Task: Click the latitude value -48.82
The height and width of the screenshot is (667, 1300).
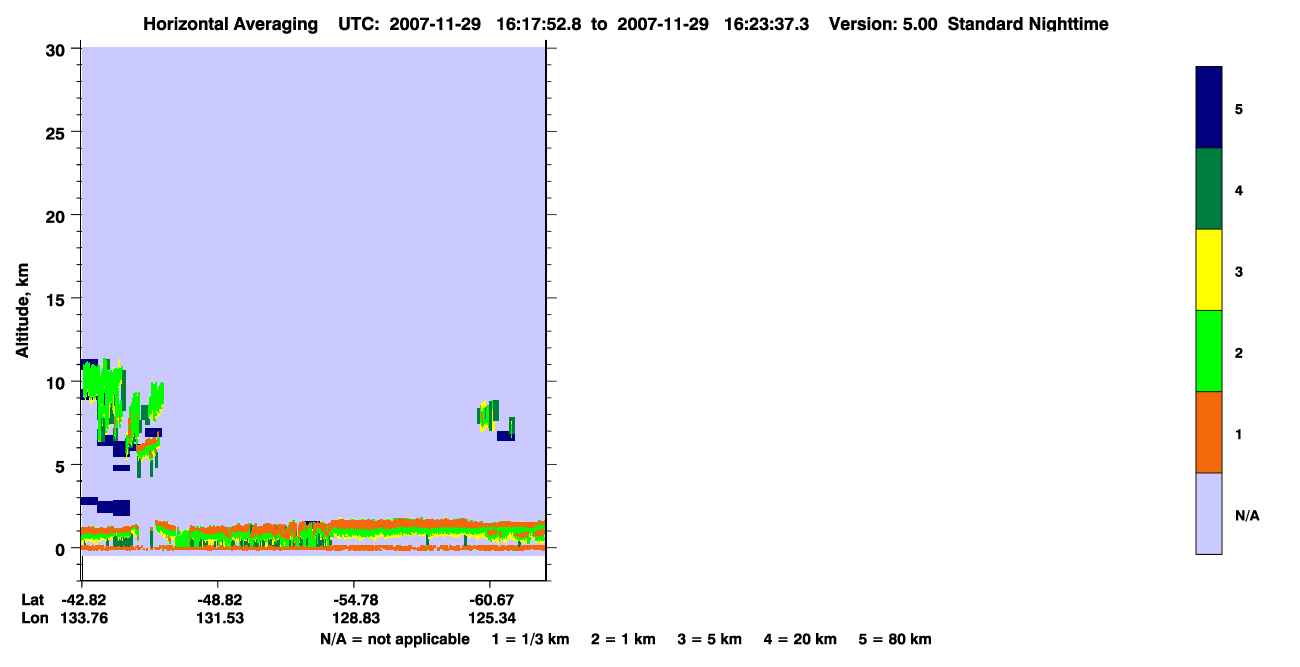Action: 219,600
